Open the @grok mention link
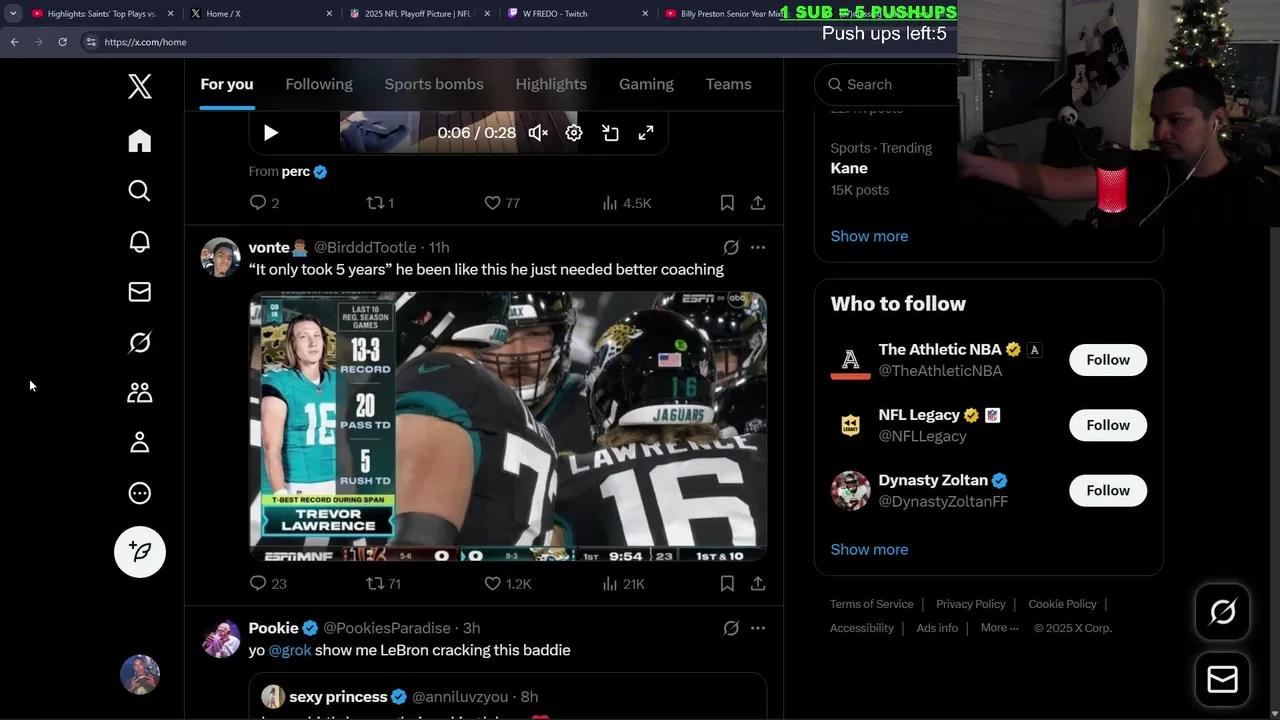1280x720 pixels. pyautogui.click(x=290, y=650)
